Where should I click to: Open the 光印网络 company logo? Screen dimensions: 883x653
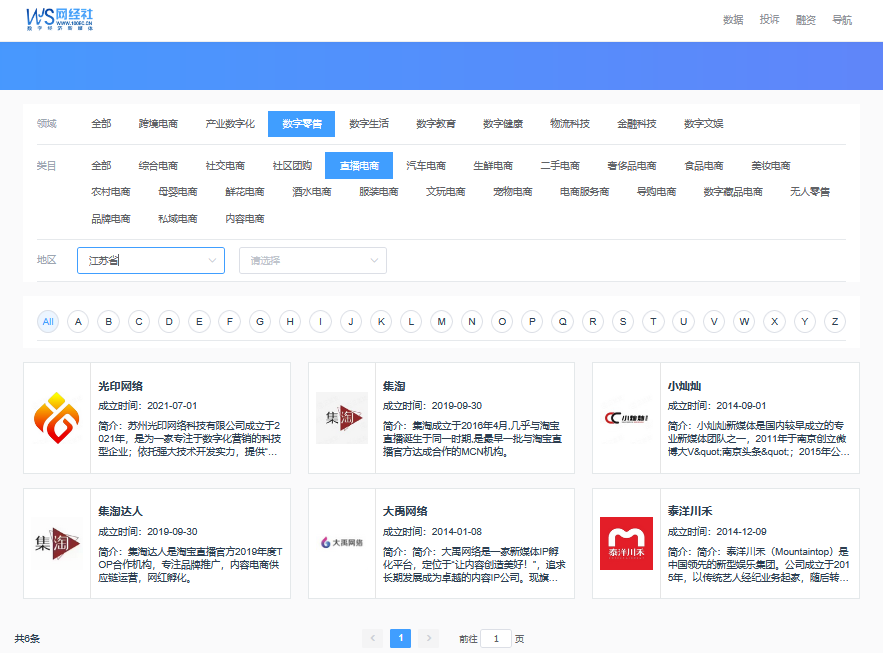click(58, 418)
